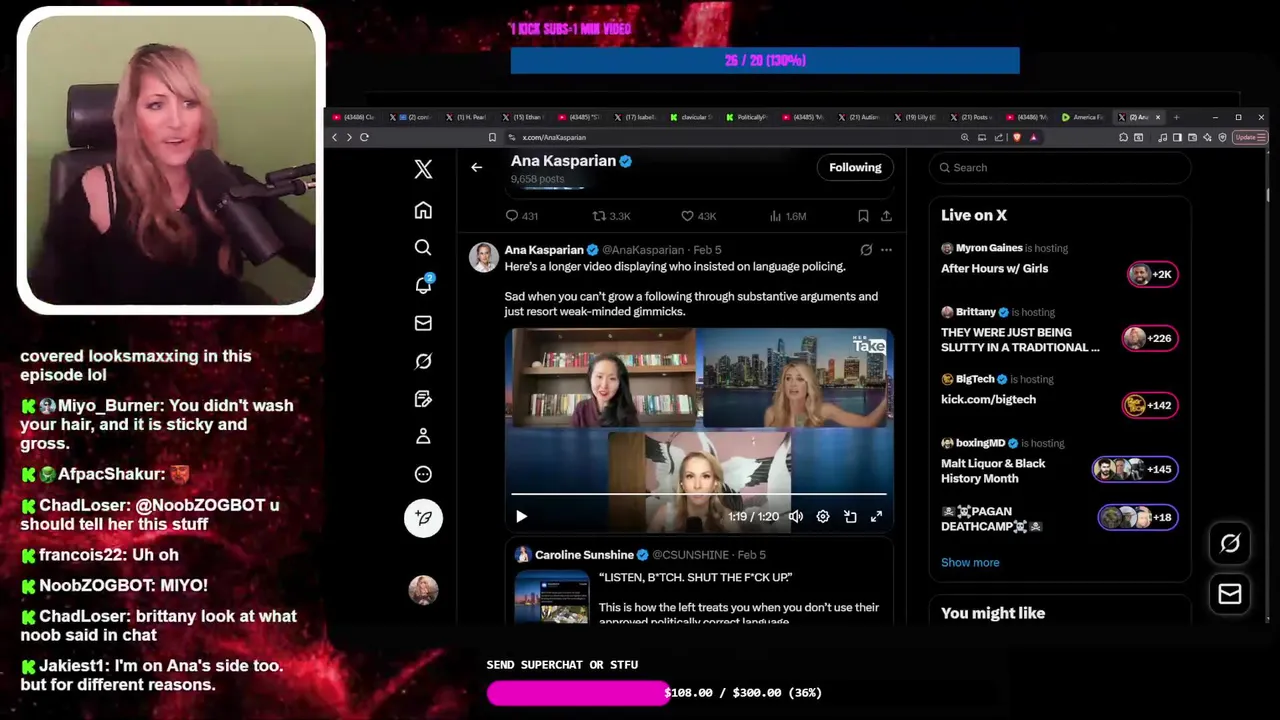Expand Show more in Live on X
The width and height of the screenshot is (1280, 720).
(970, 562)
